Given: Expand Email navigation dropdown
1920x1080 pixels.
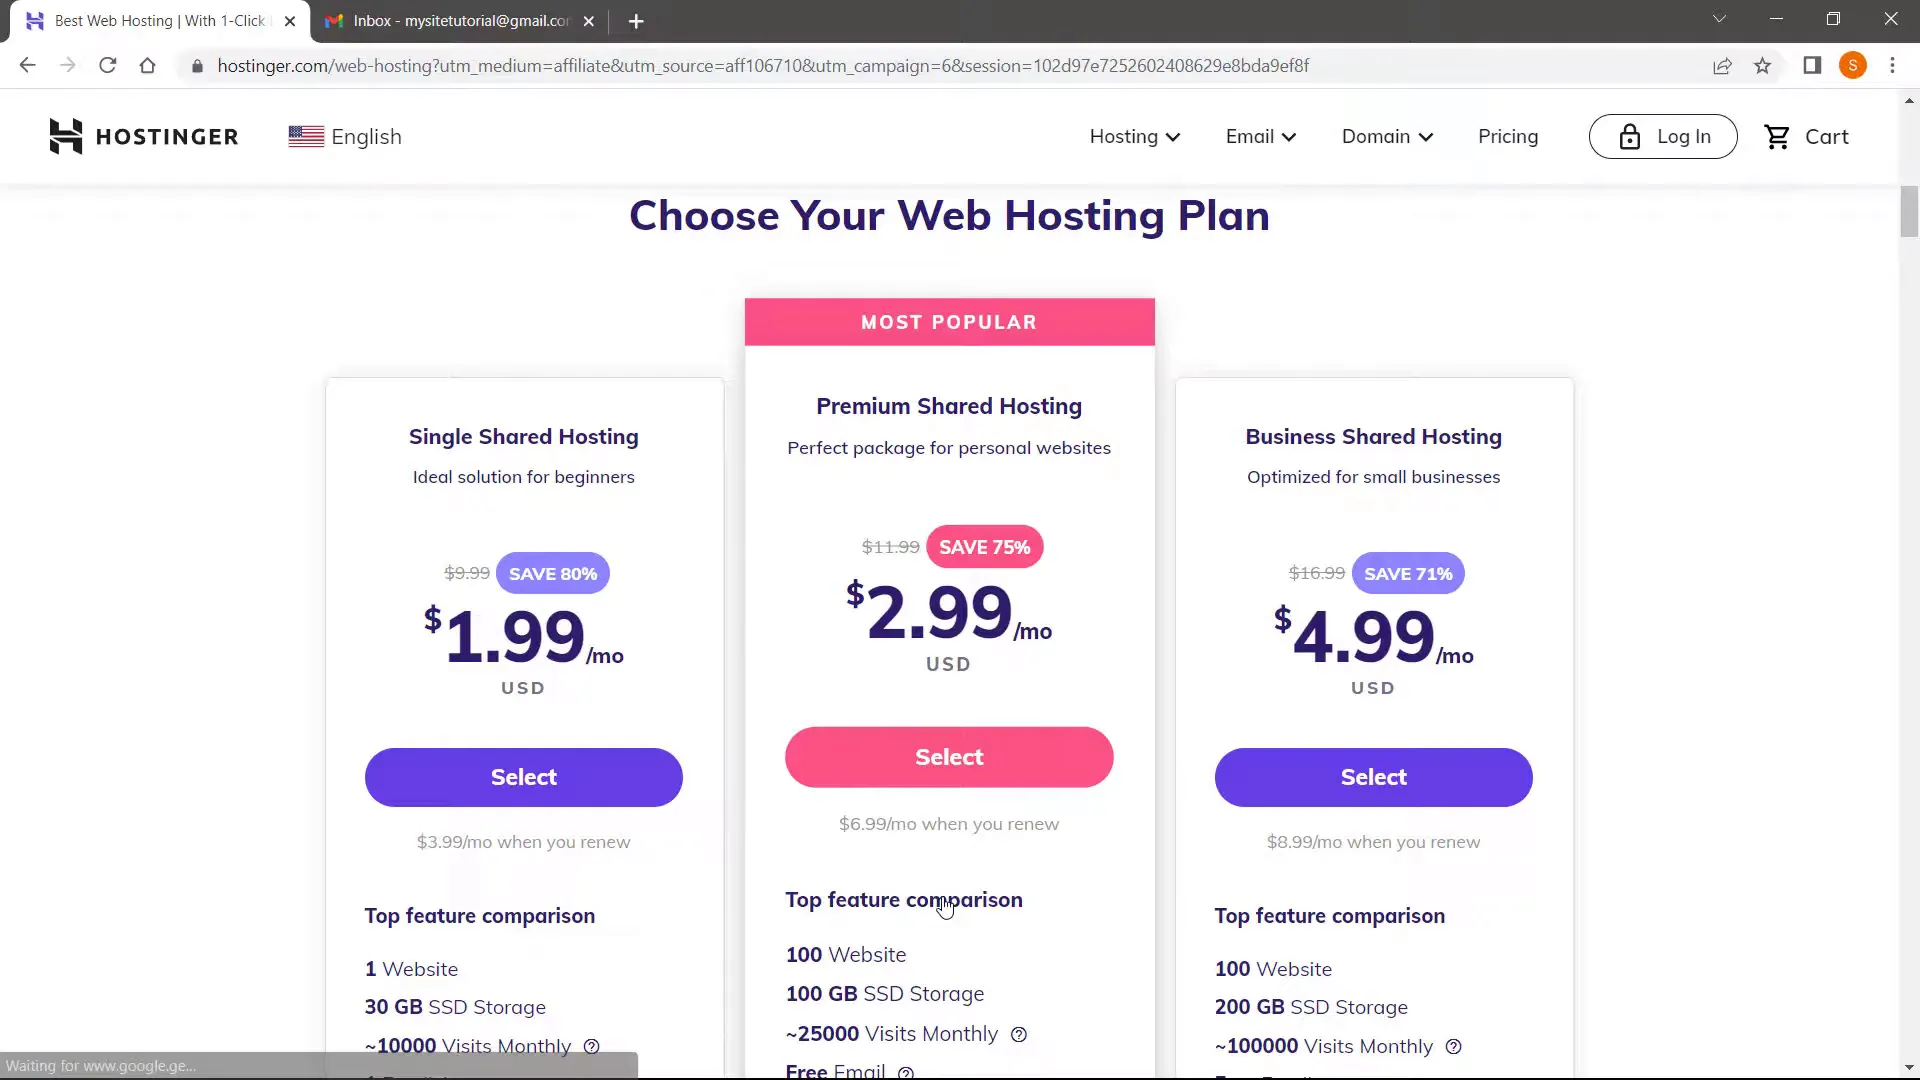Looking at the screenshot, I should click(x=1261, y=136).
